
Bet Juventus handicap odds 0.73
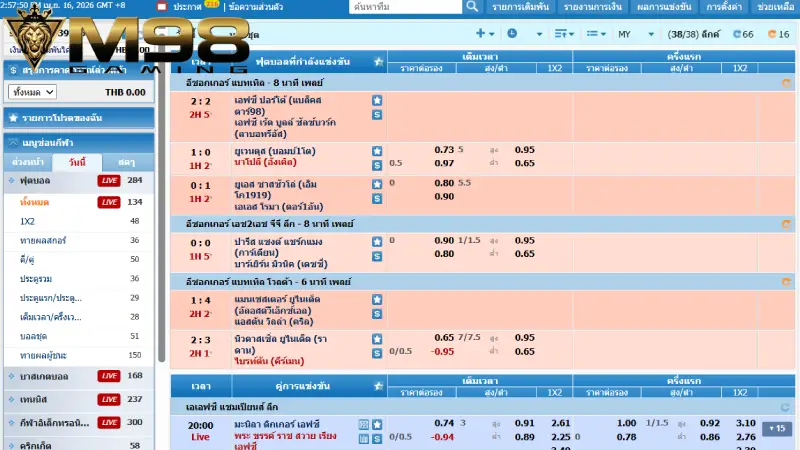tap(444, 149)
